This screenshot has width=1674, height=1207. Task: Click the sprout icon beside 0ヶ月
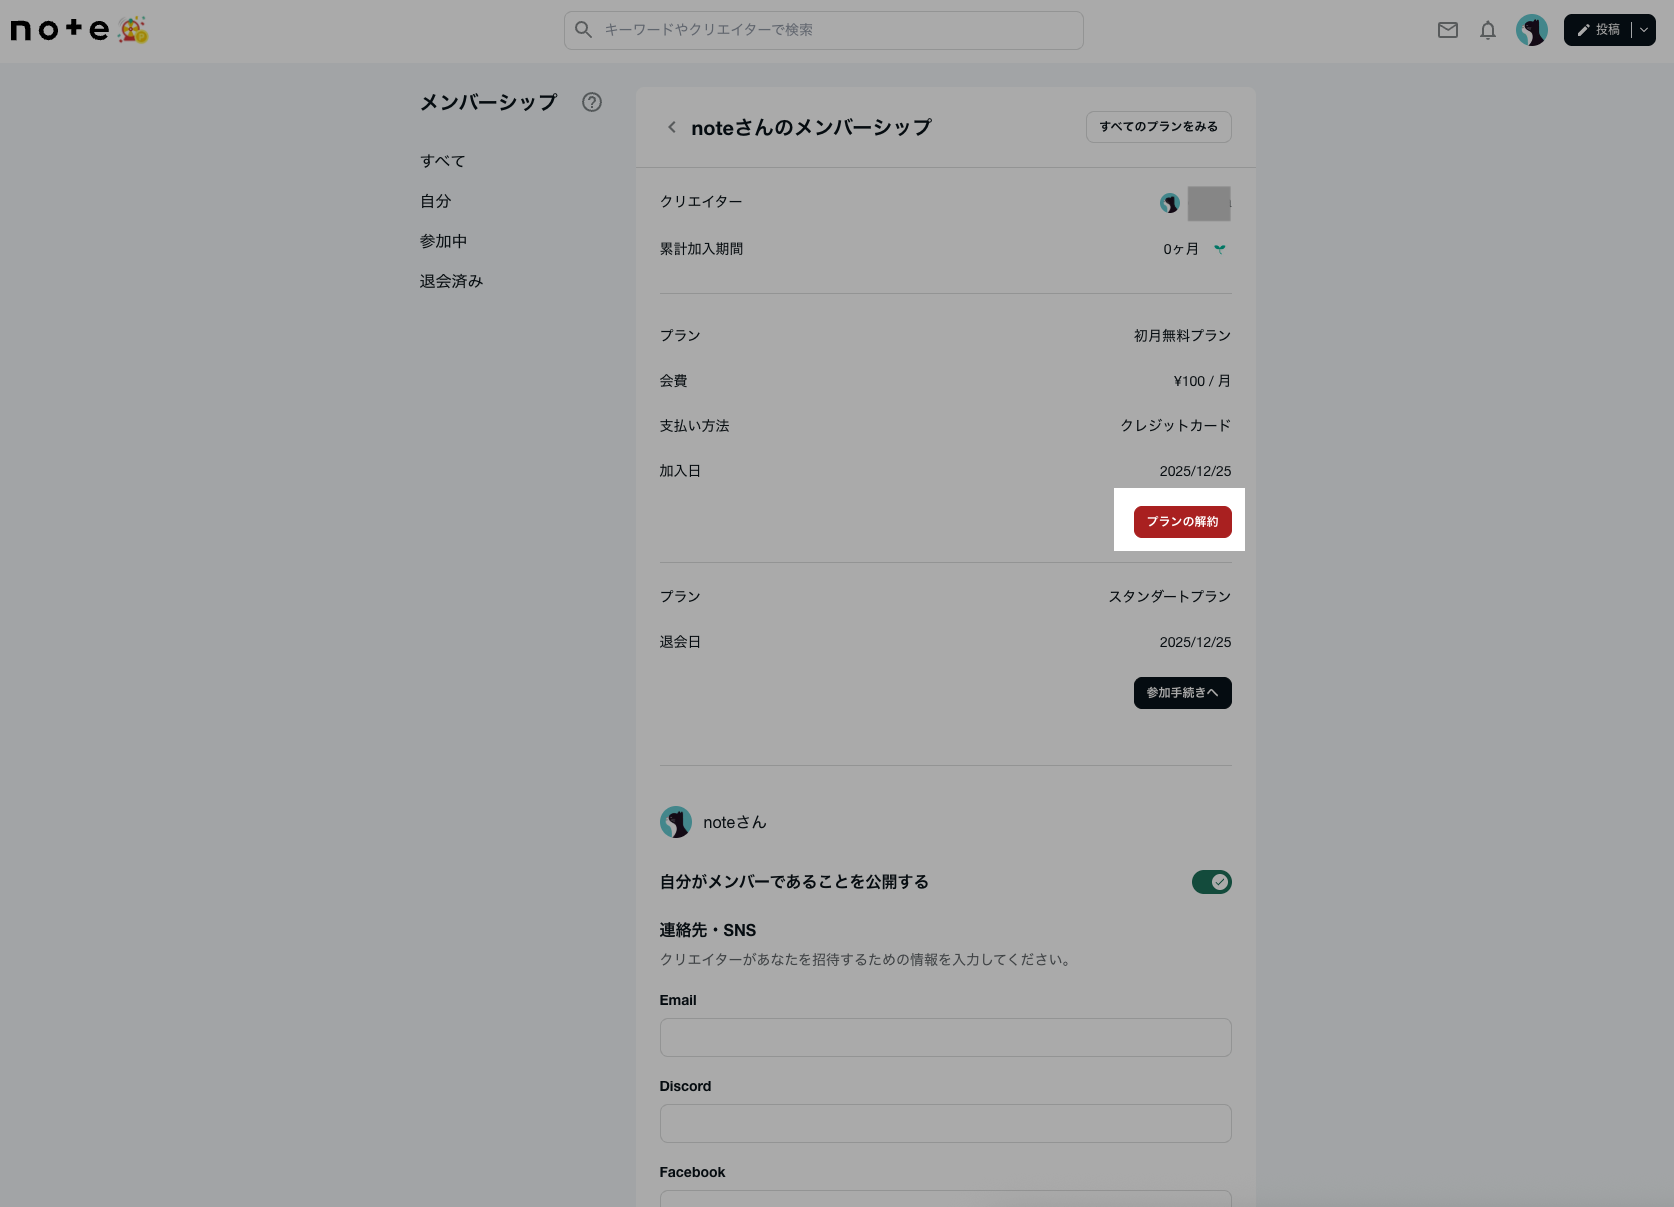tap(1220, 249)
